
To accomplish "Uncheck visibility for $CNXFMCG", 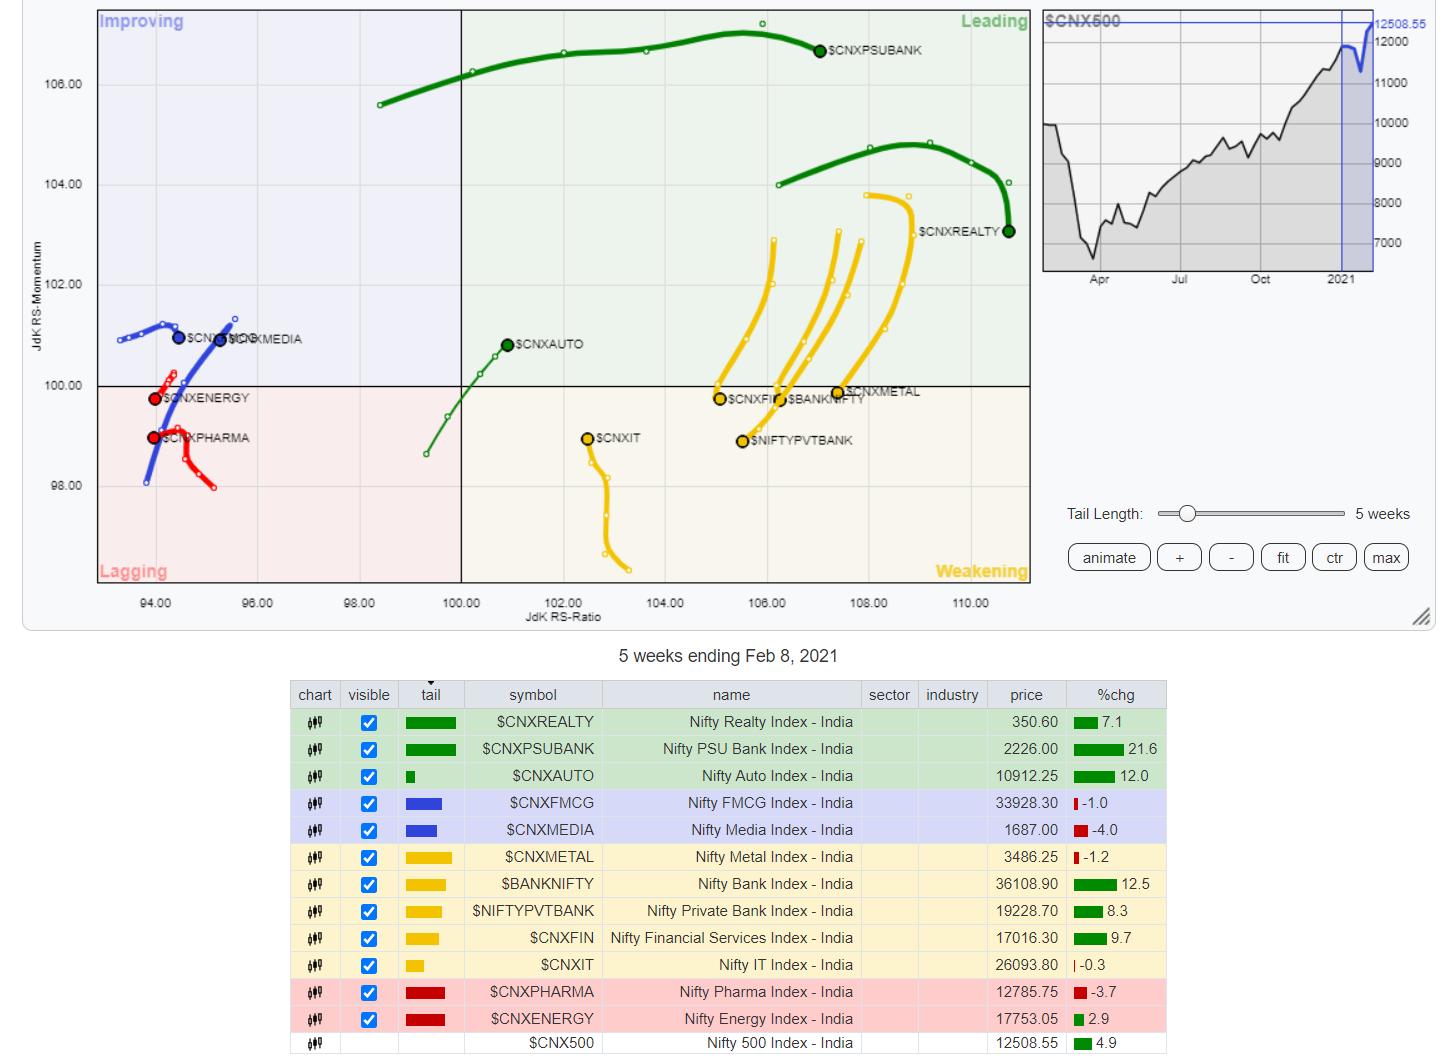I will click(x=369, y=803).
